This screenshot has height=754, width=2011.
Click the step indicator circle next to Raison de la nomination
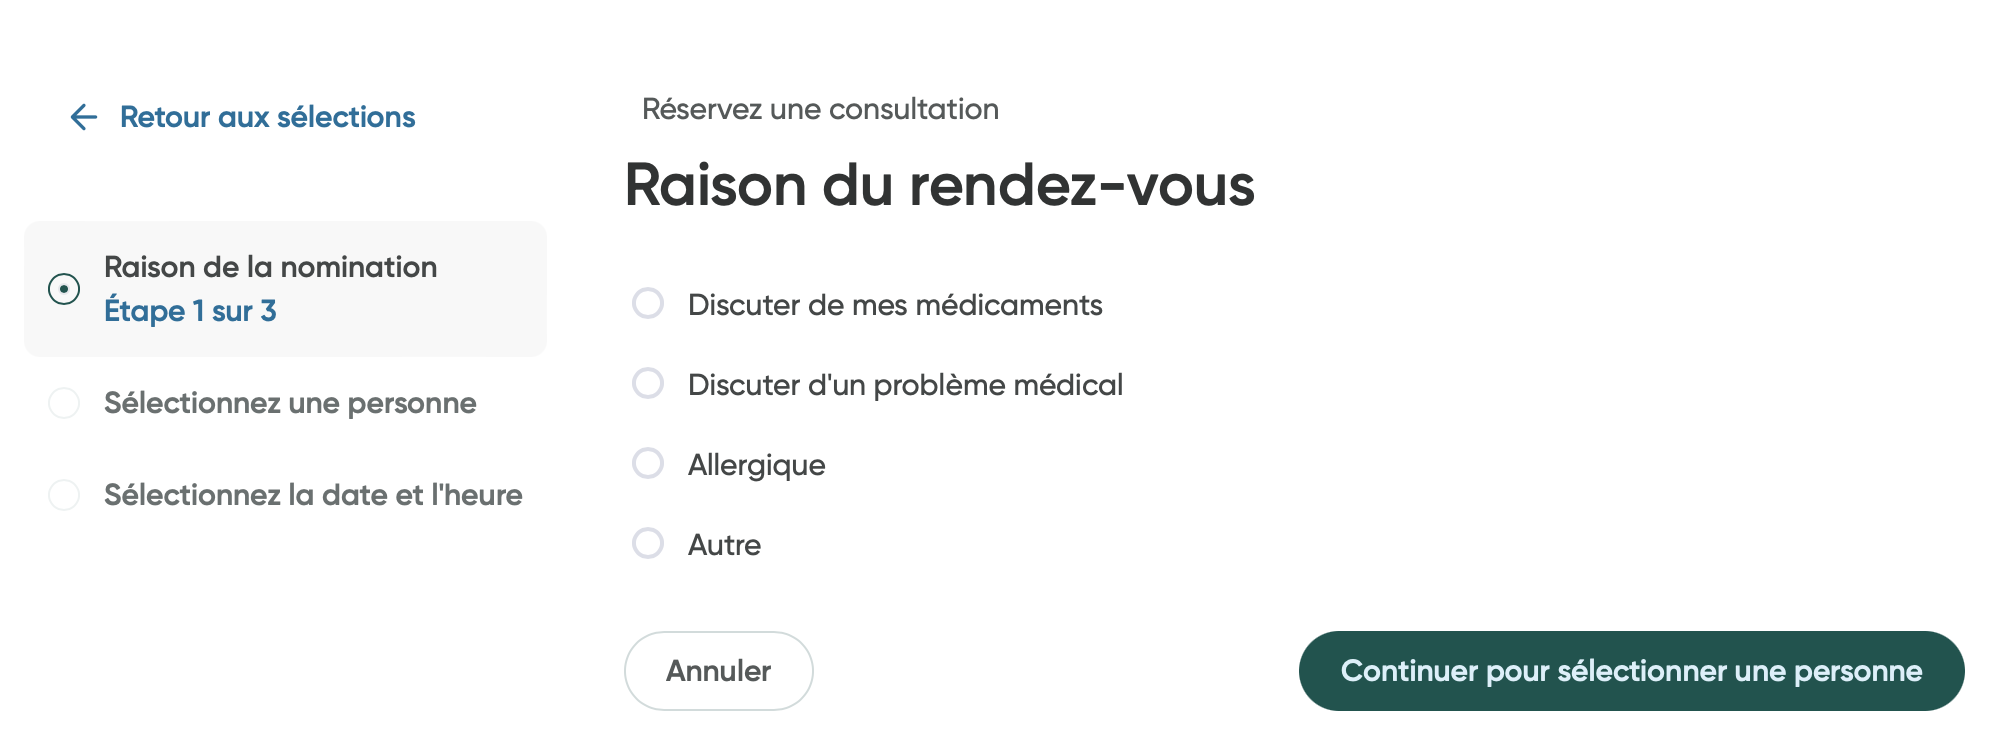click(x=64, y=289)
